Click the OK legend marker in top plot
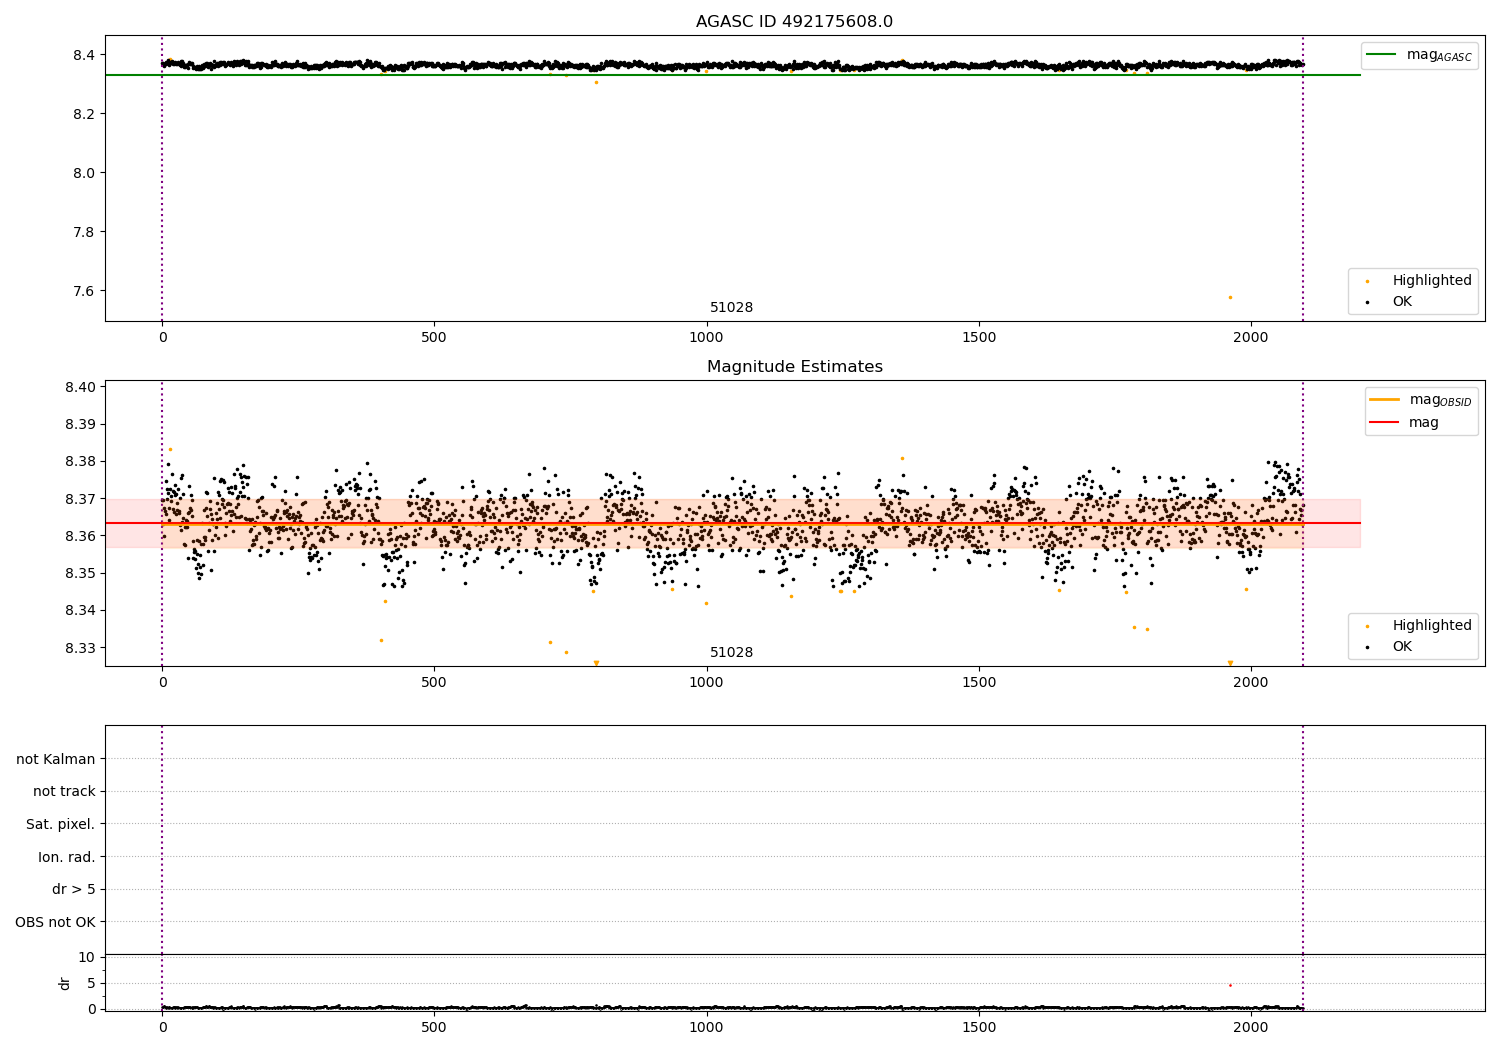1500x1050 pixels. pos(1367,302)
